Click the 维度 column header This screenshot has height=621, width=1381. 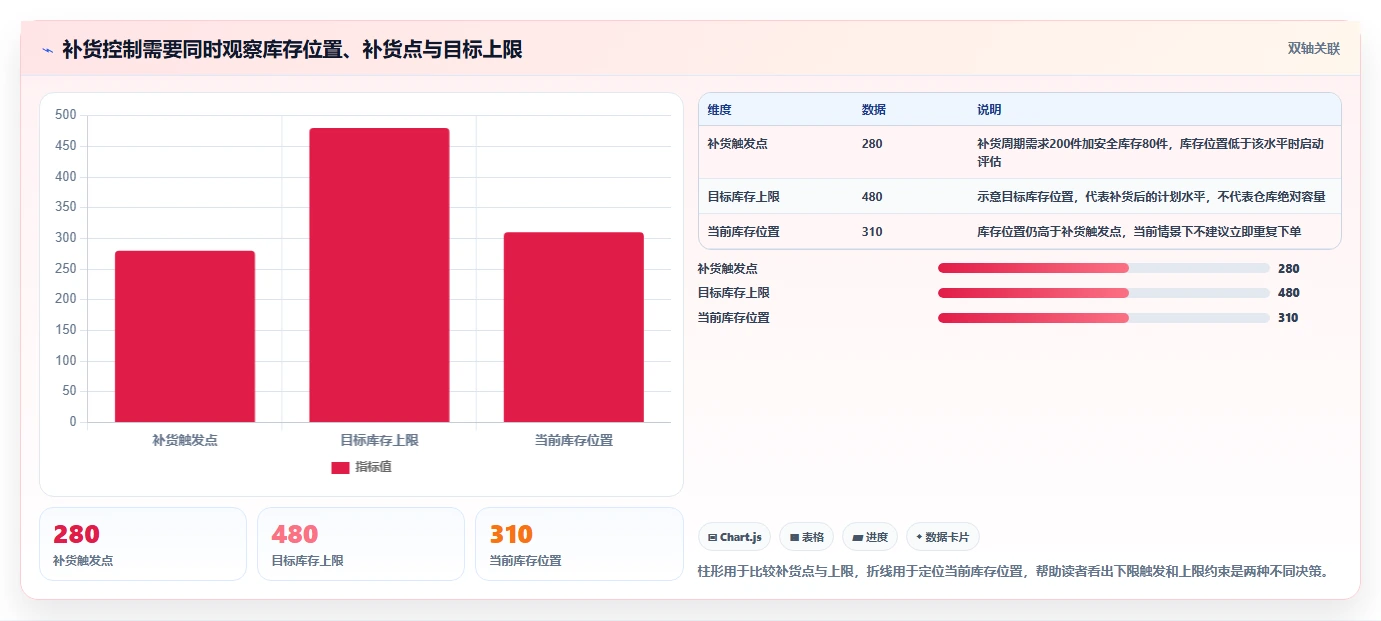[x=719, y=110]
